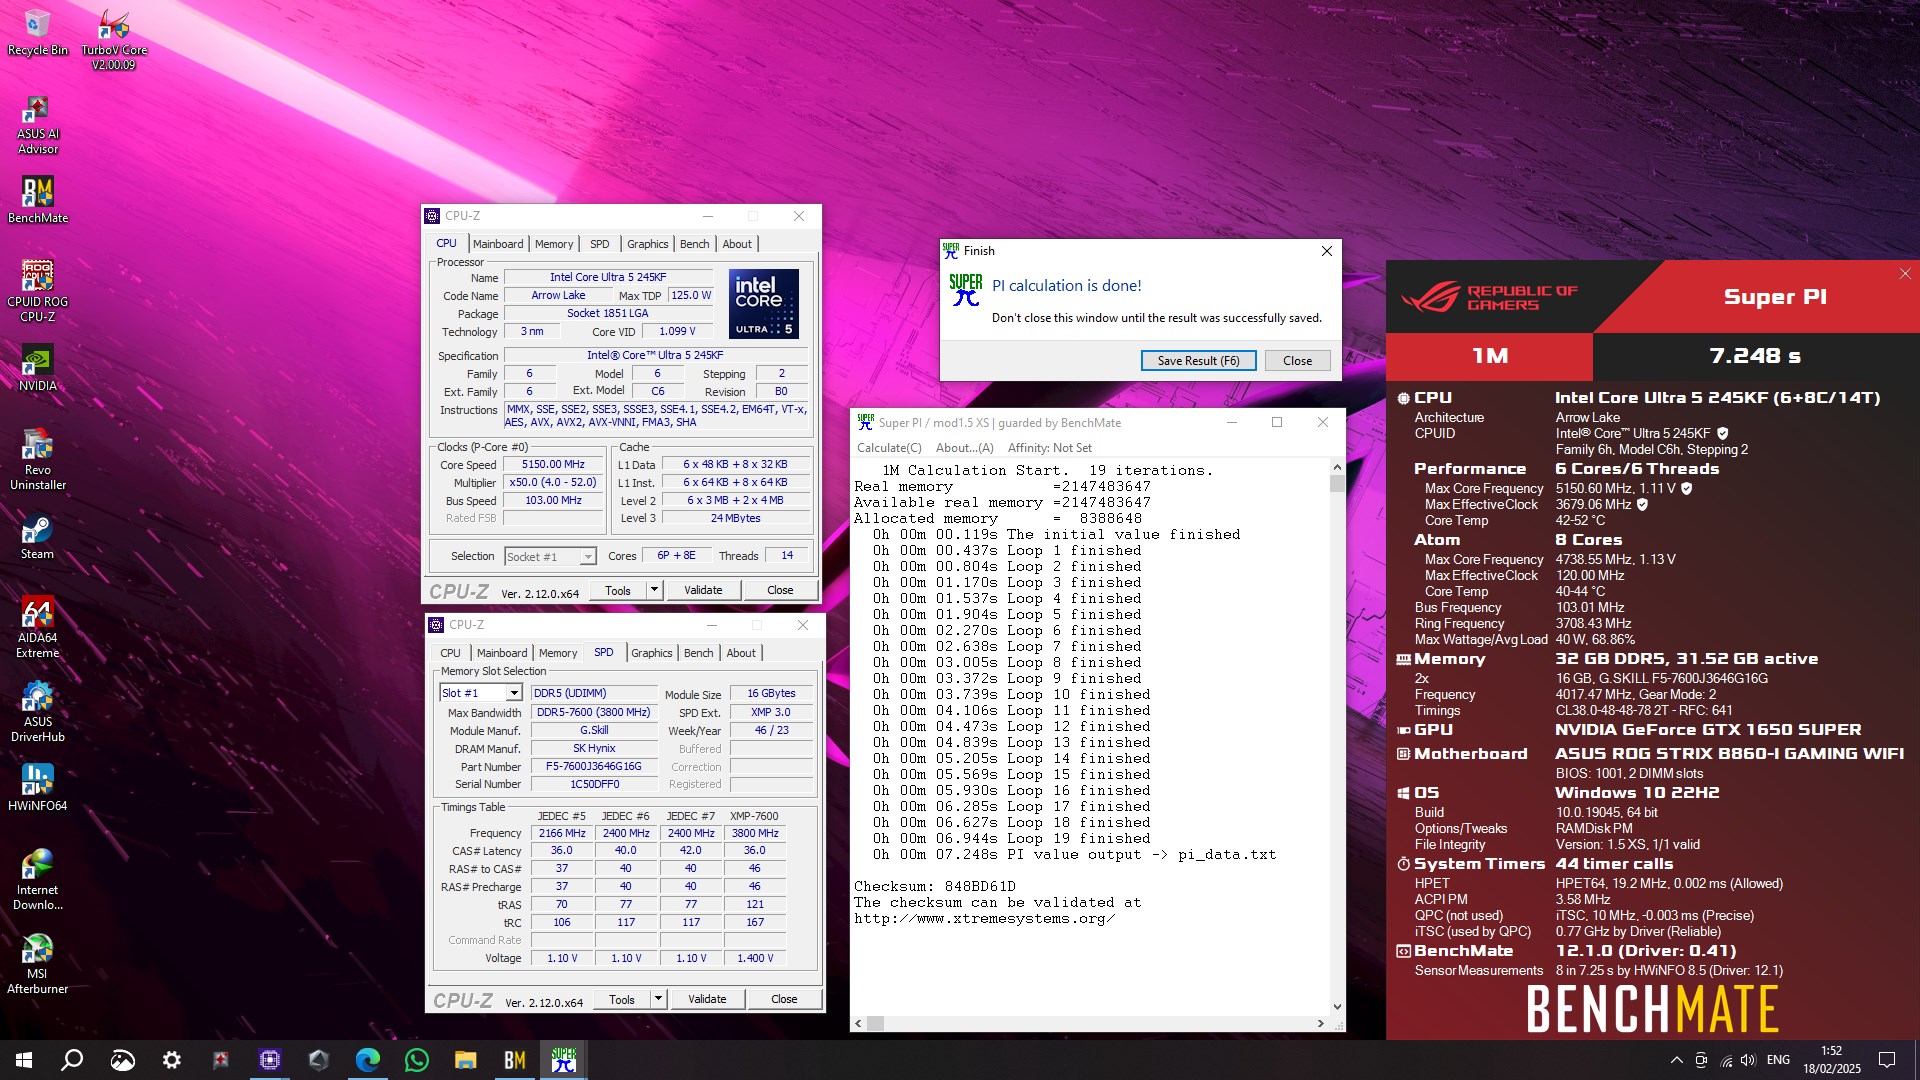This screenshot has width=1920, height=1080.
Task: Click Close button in Finish dialog
Action: [x=1298, y=361]
